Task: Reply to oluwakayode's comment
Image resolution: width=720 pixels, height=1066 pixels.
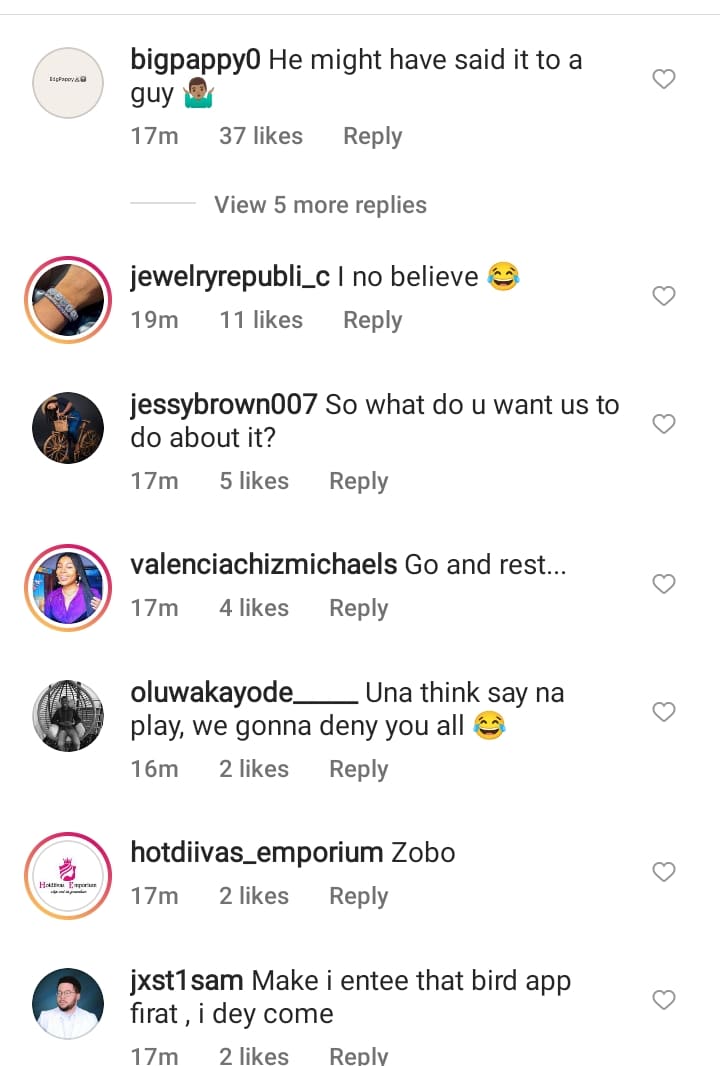Action: click(x=358, y=769)
